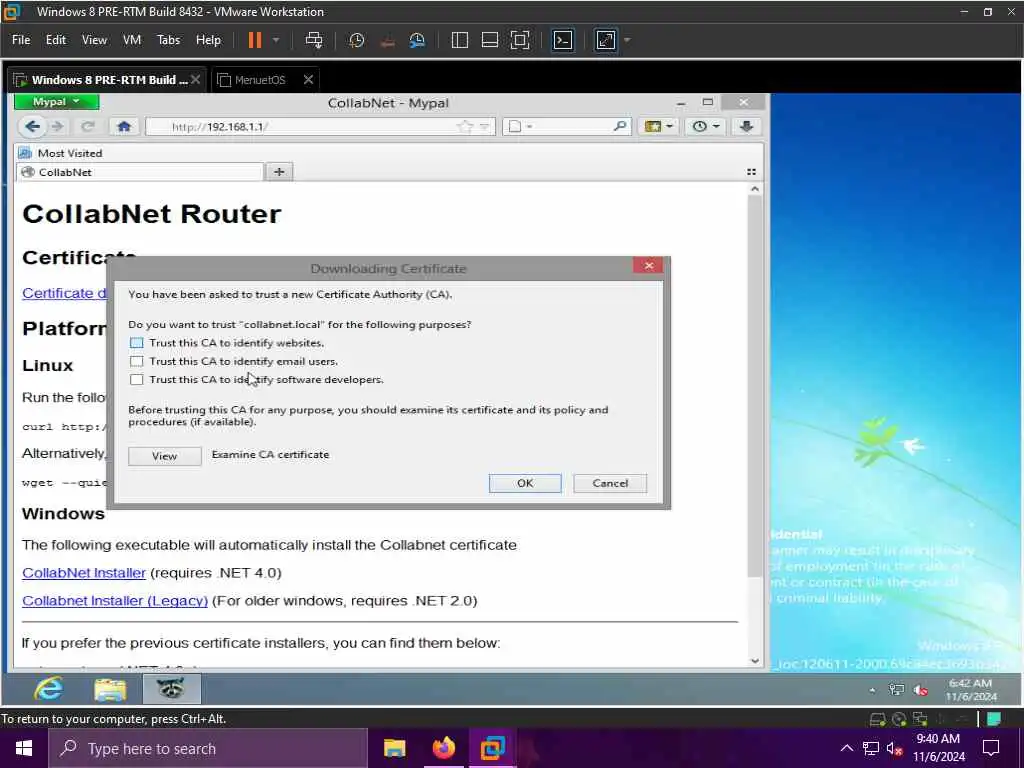Select the CollabNet browser tab
1024x768 pixels.
(139, 172)
